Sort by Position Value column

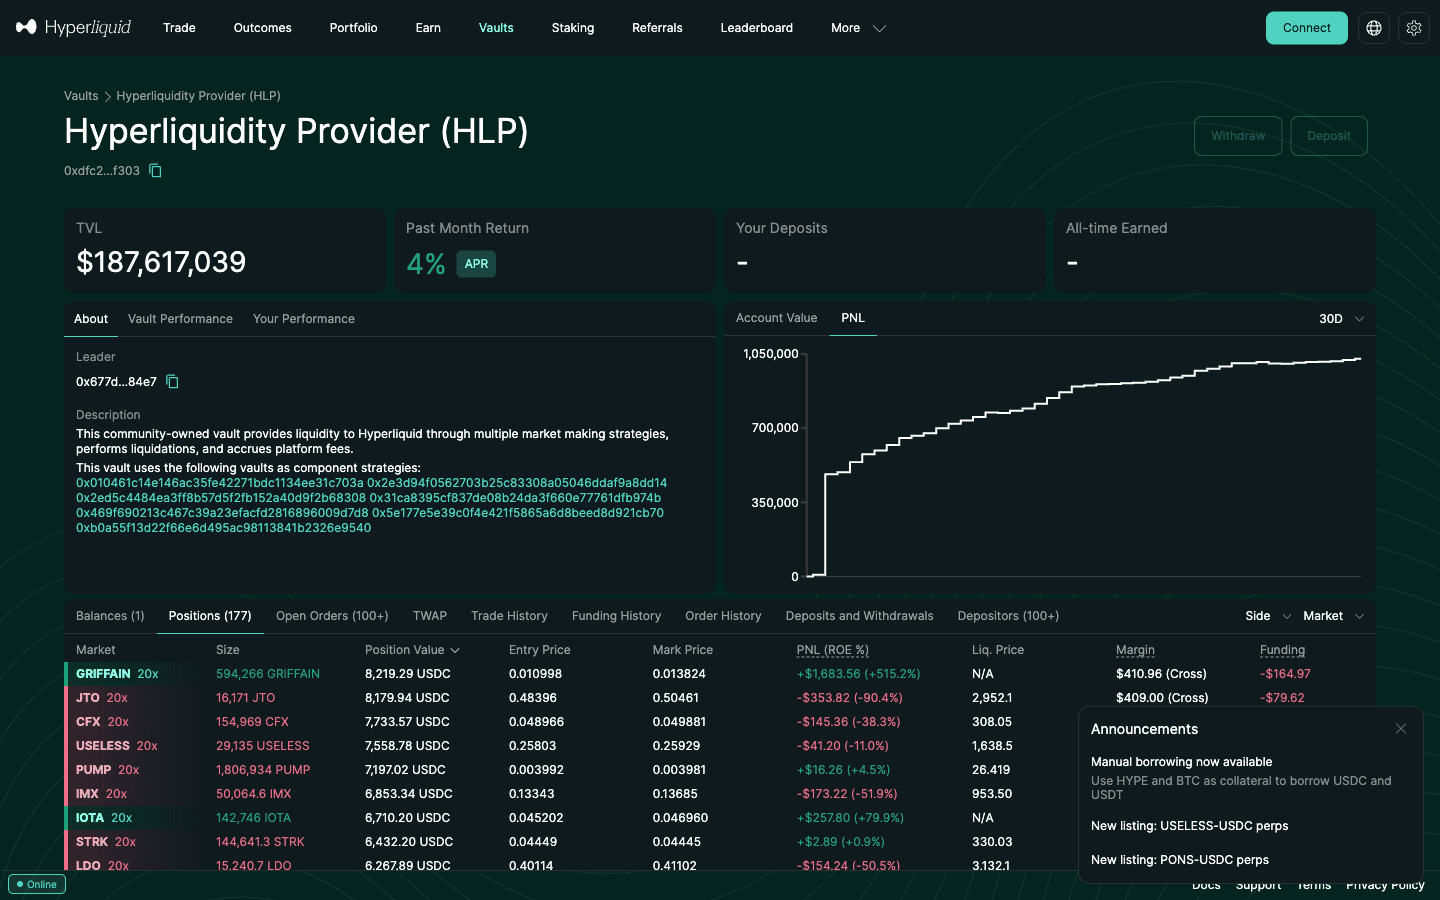[x=412, y=650]
